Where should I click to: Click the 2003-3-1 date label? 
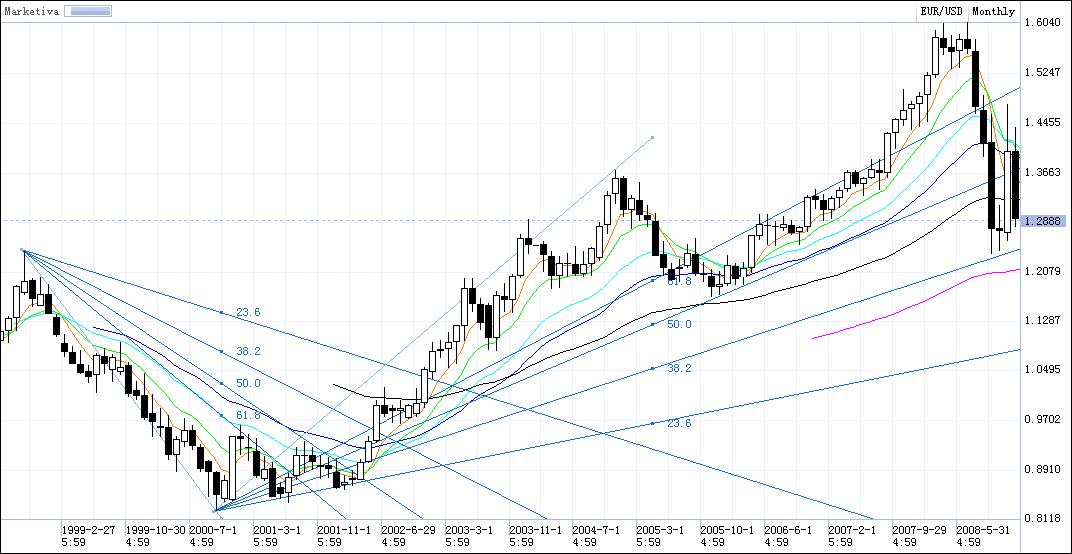tap(469, 530)
